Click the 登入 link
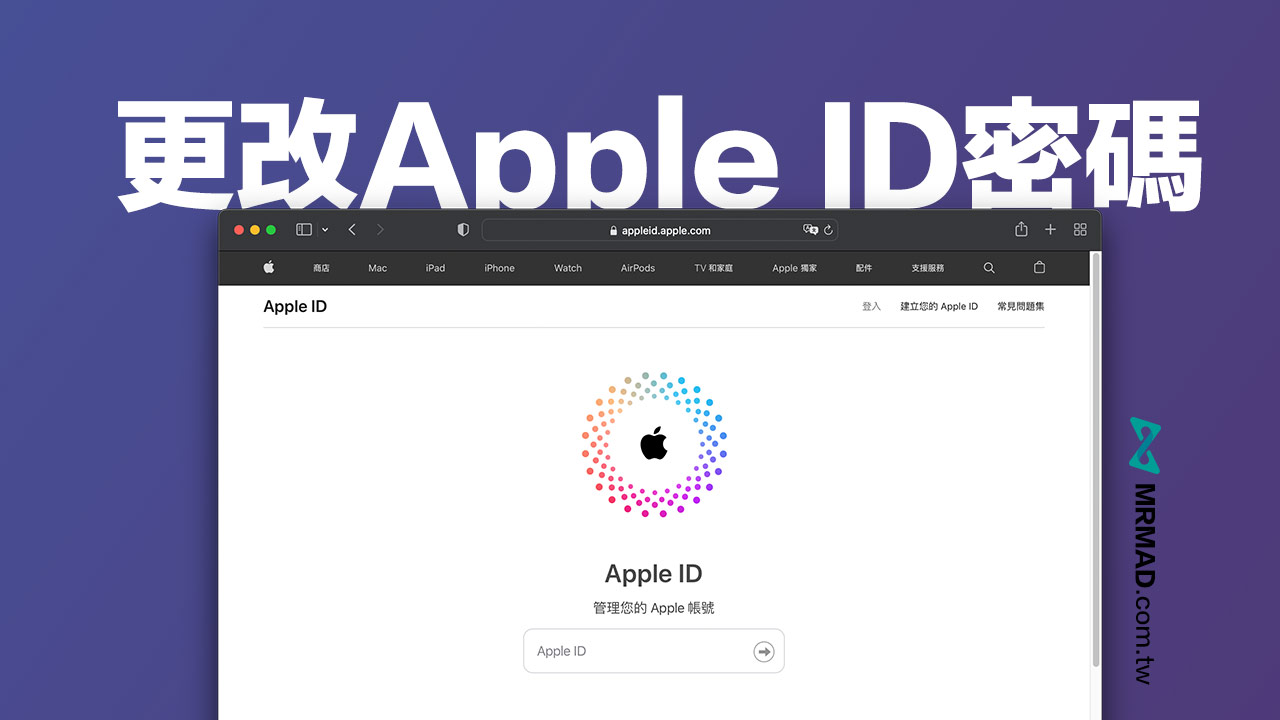 tap(871, 306)
